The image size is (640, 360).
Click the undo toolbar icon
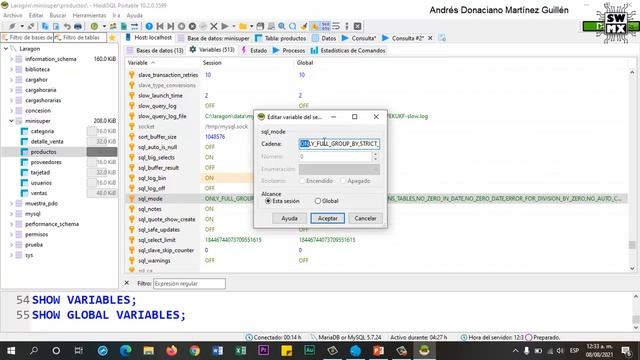coord(67,26)
